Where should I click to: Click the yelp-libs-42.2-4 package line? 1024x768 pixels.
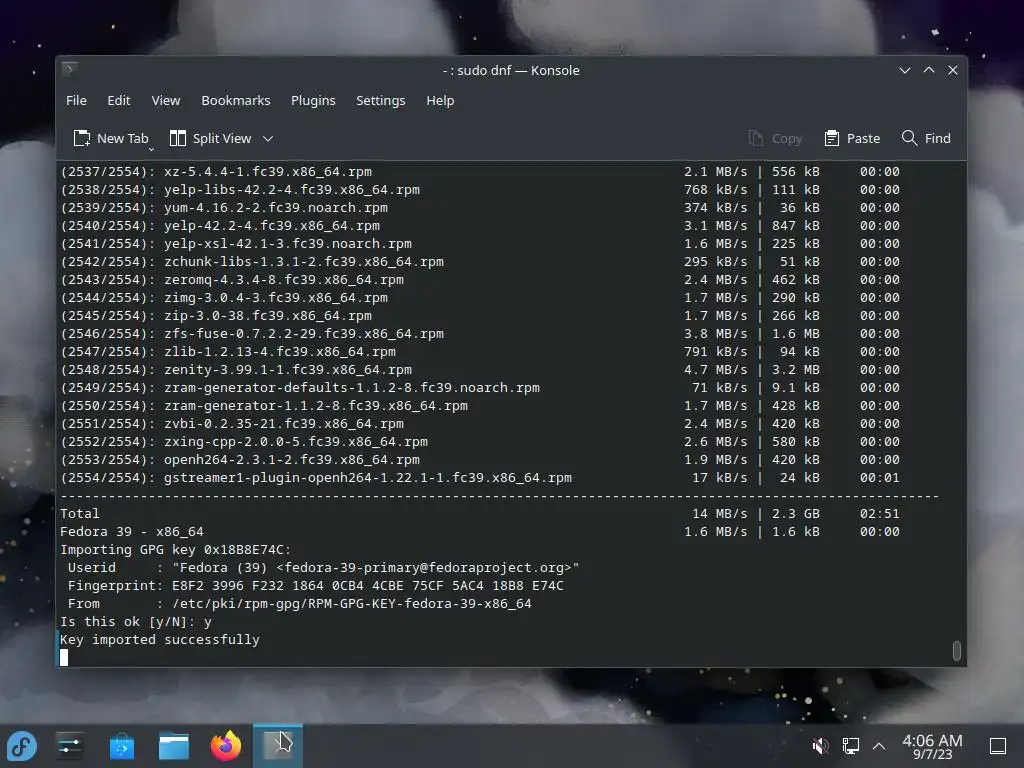pos(480,189)
